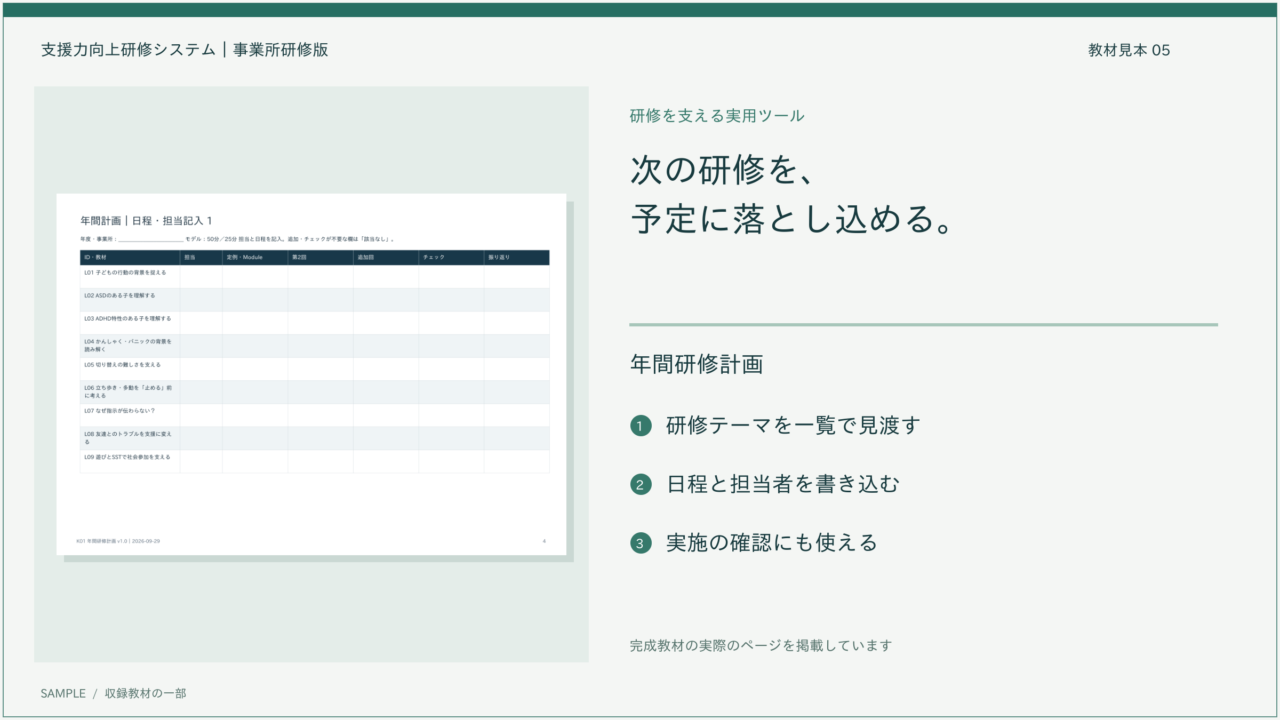The width and height of the screenshot is (1280, 720).
Task: Select the '年間研修計画' section heading
Action: [697, 364]
